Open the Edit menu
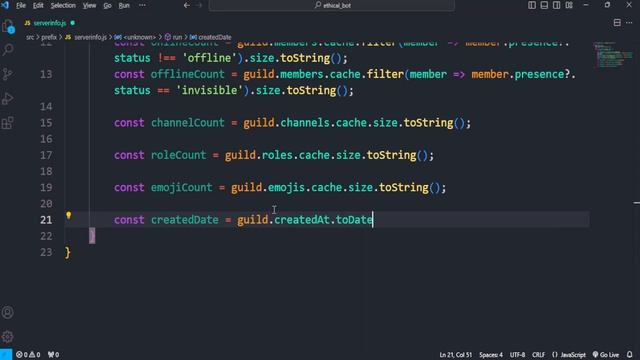The image size is (640, 360). 38,5
